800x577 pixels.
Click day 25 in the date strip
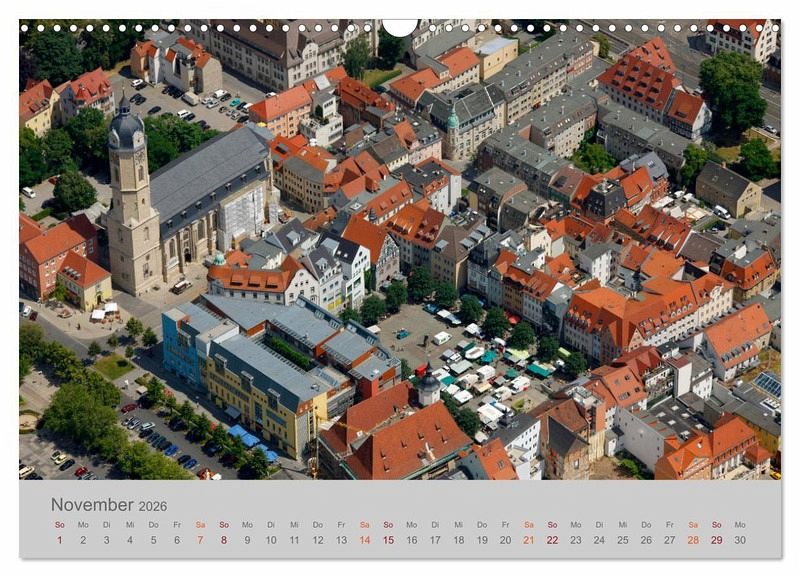pyautogui.click(x=622, y=540)
